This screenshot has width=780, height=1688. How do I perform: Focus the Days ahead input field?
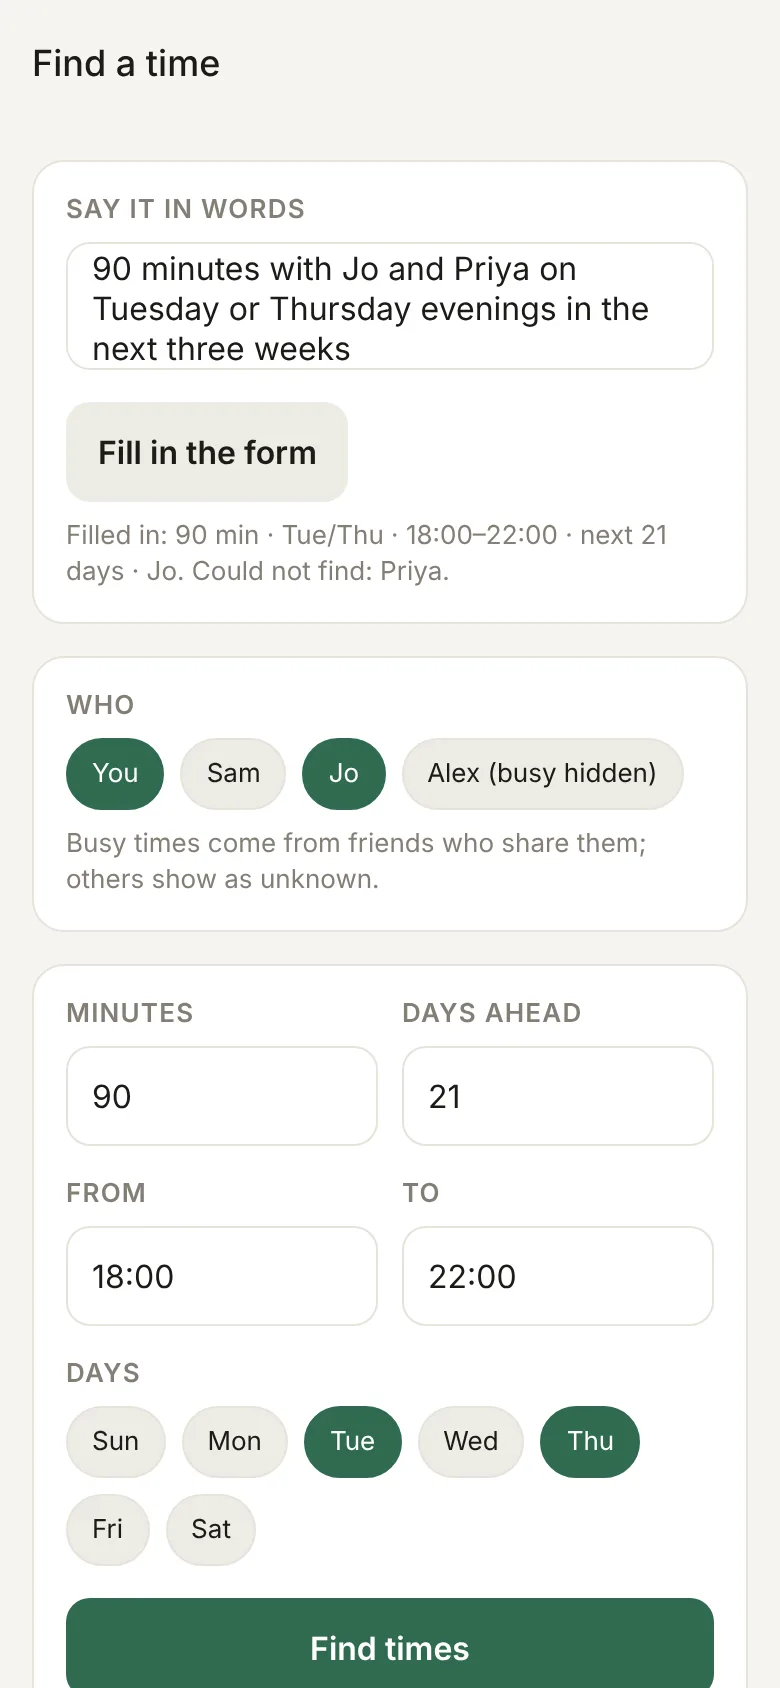point(558,1096)
